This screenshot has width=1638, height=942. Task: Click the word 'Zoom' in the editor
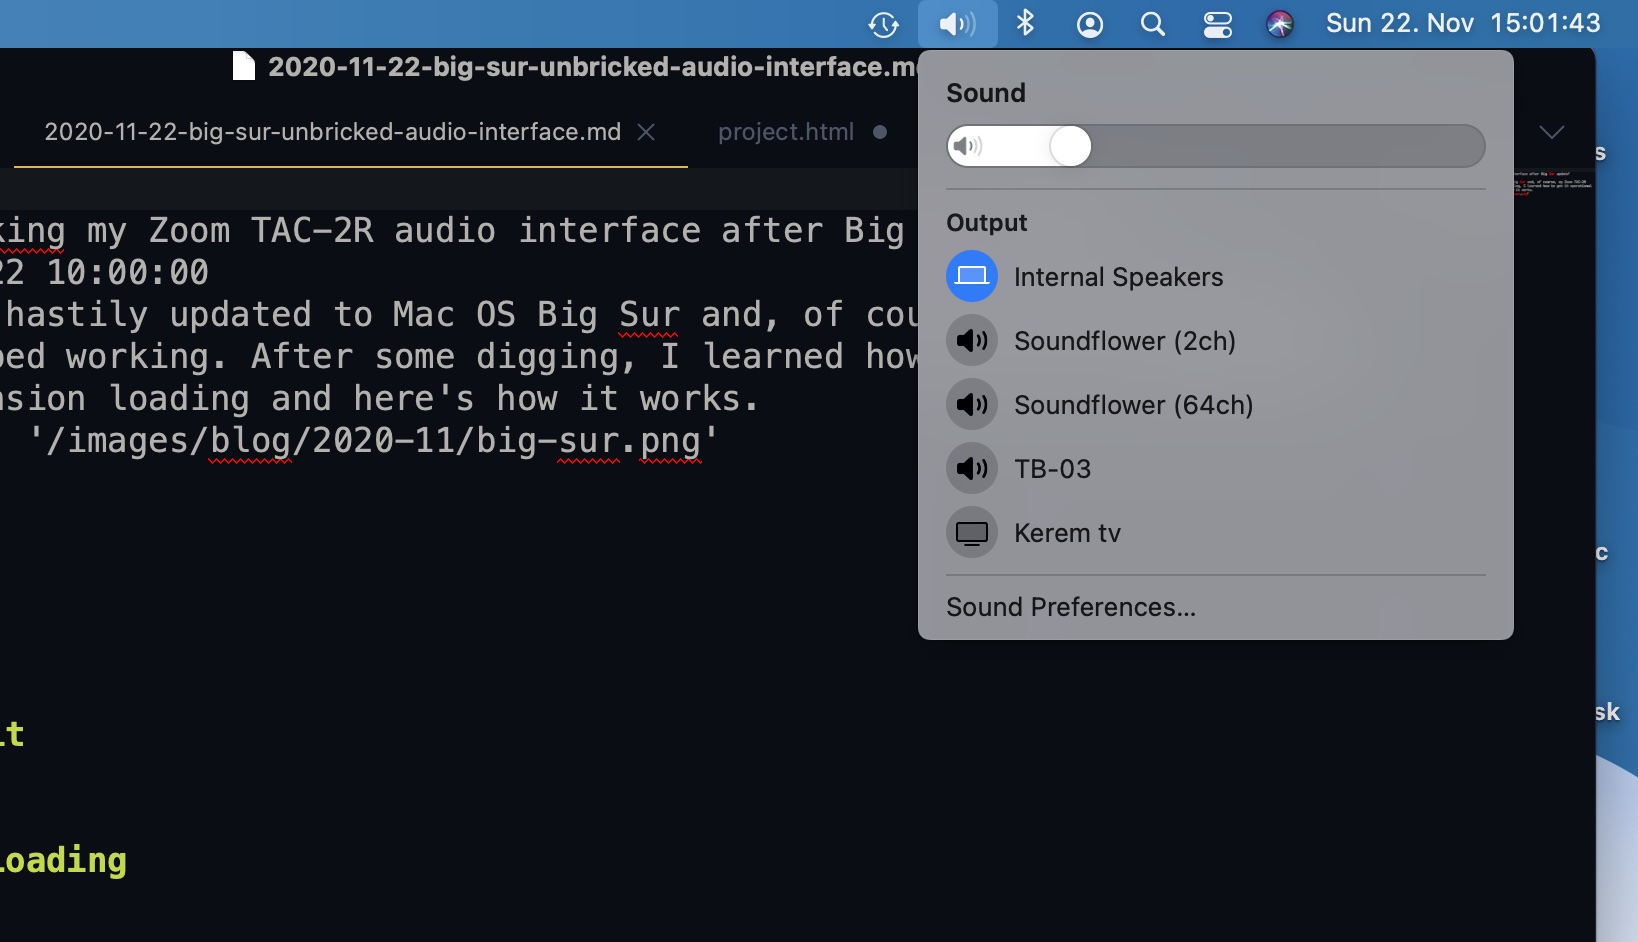189,230
